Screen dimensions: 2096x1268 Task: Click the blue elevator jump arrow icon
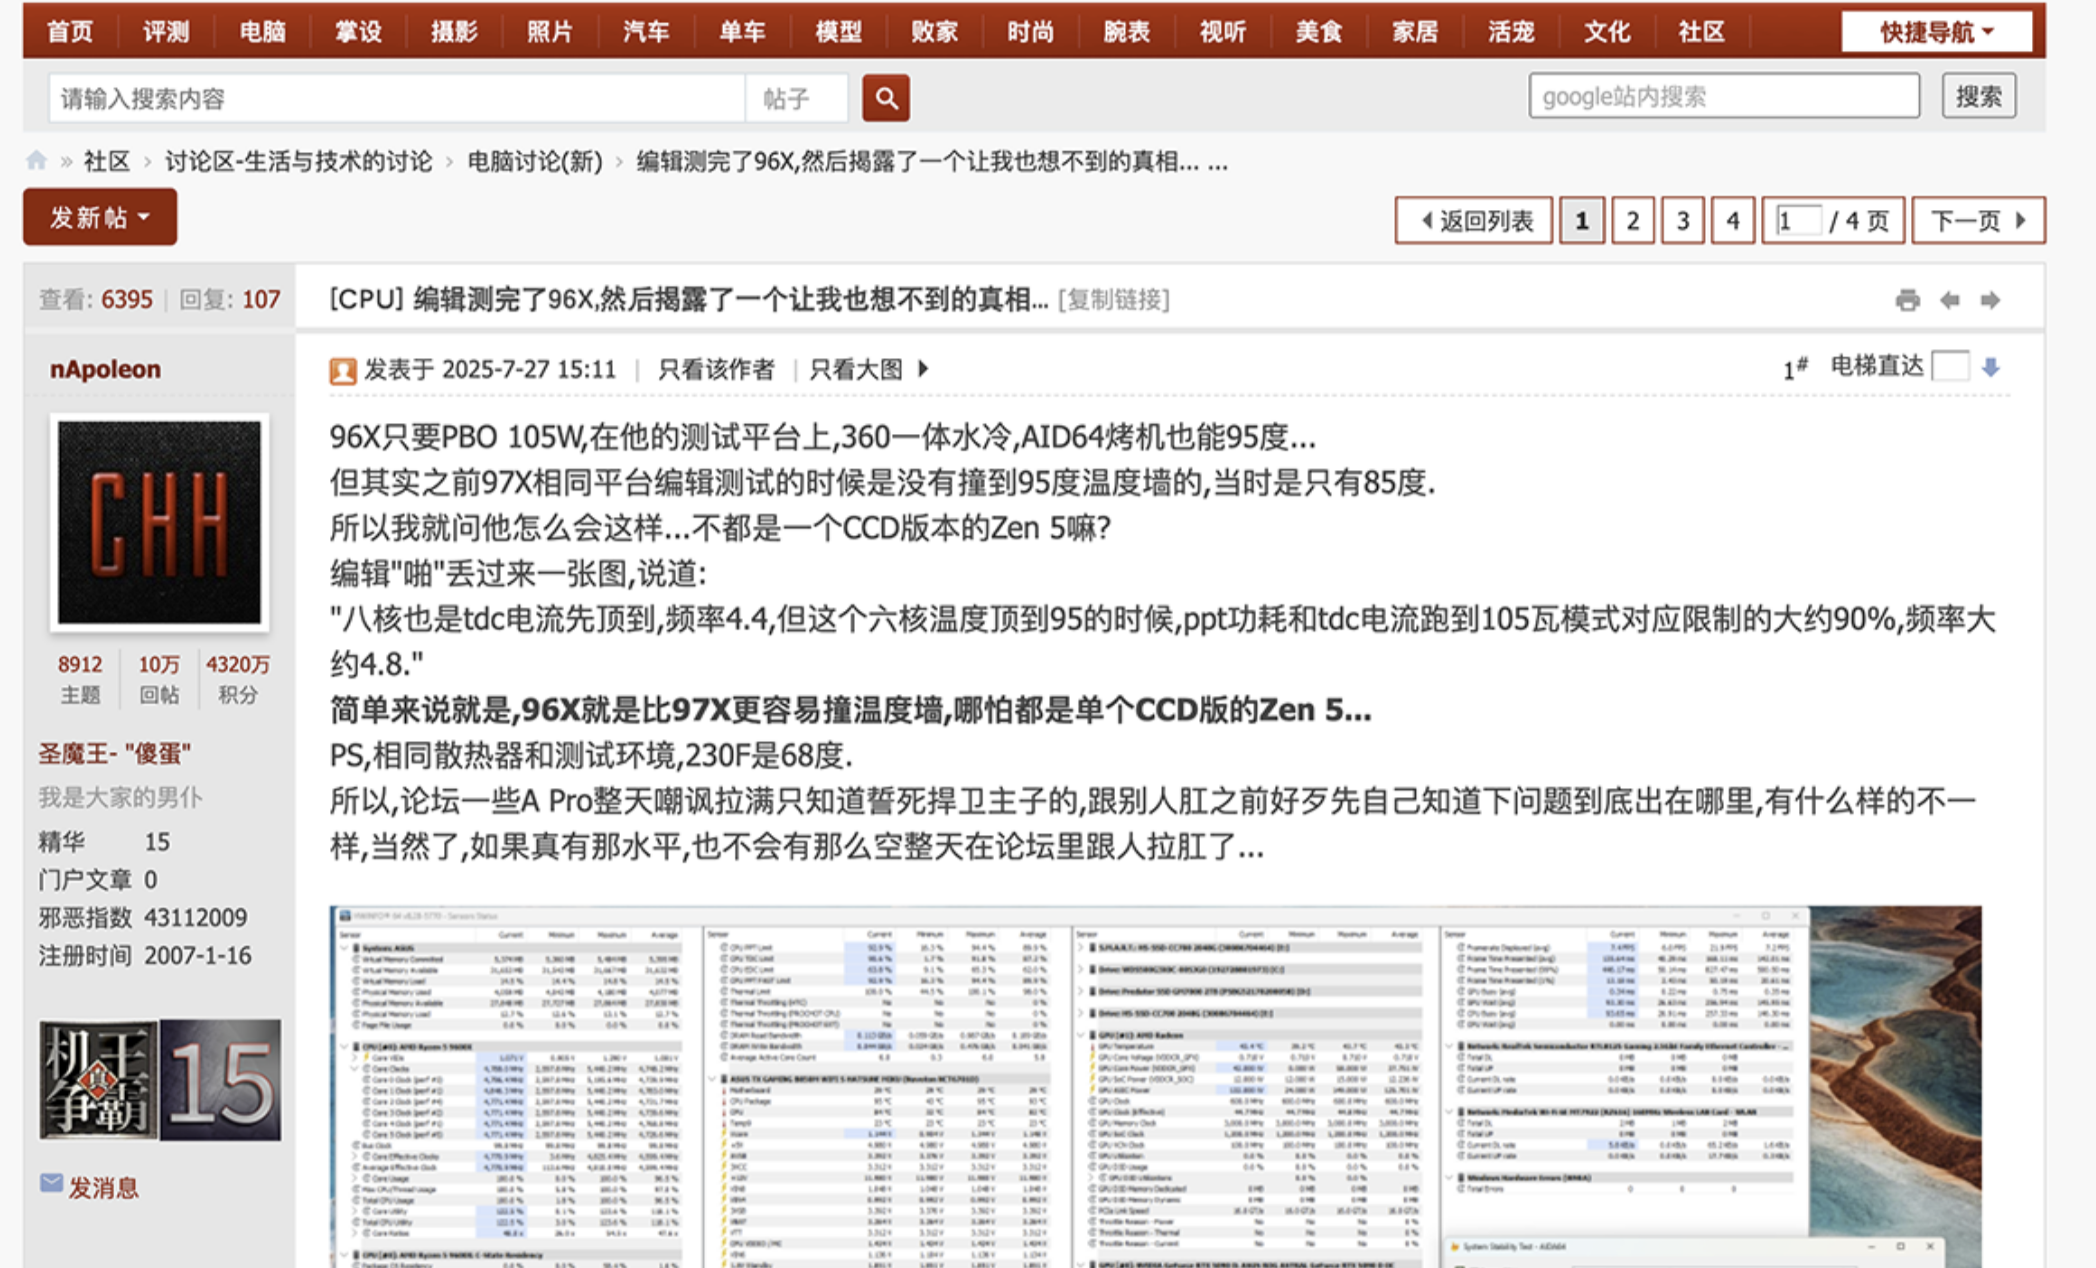[x=1991, y=368]
